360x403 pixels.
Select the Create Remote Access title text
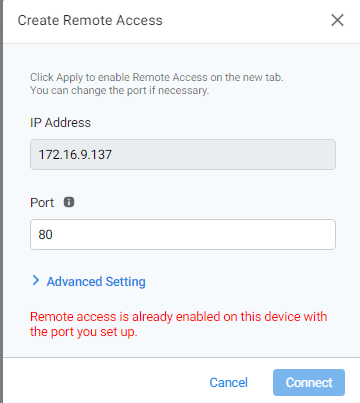point(90,20)
